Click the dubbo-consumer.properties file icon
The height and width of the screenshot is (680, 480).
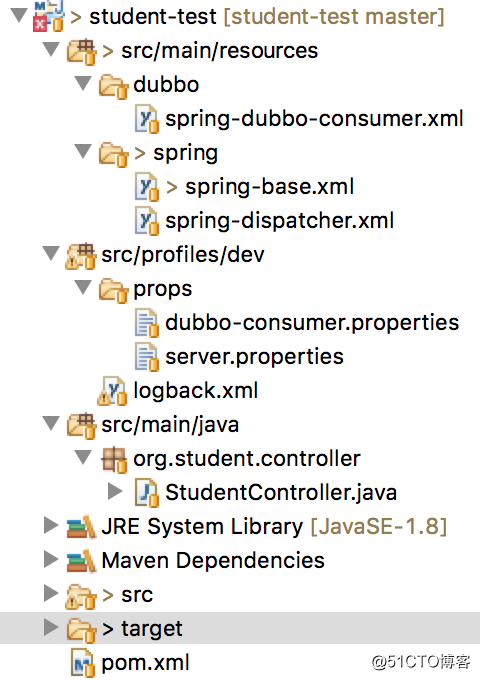coord(147,323)
